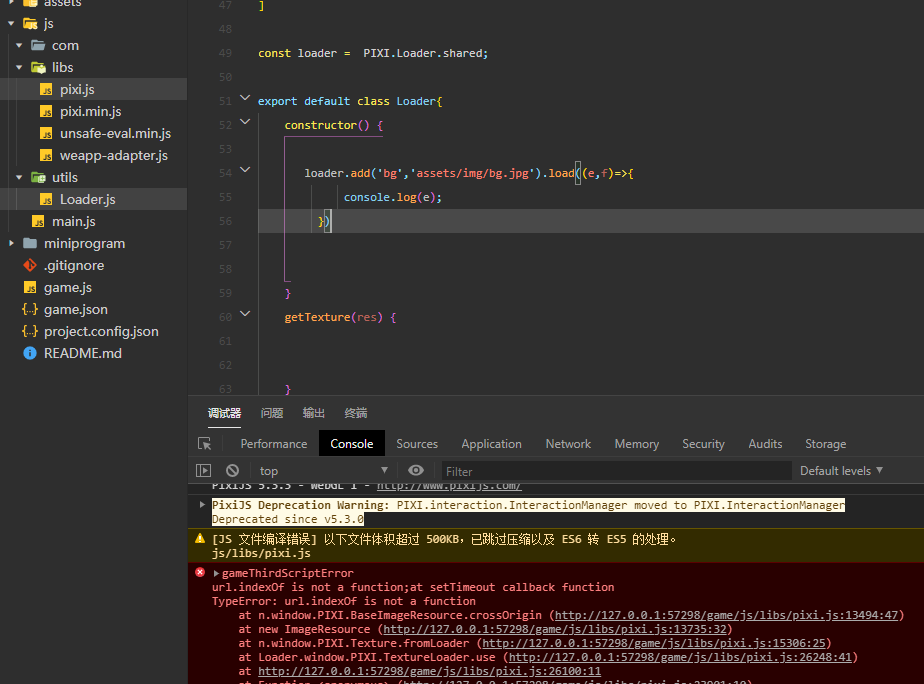Click the libs folder icon
Image resolution: width=924 pixels, height=684 pixels.
[x=38, y=68]
